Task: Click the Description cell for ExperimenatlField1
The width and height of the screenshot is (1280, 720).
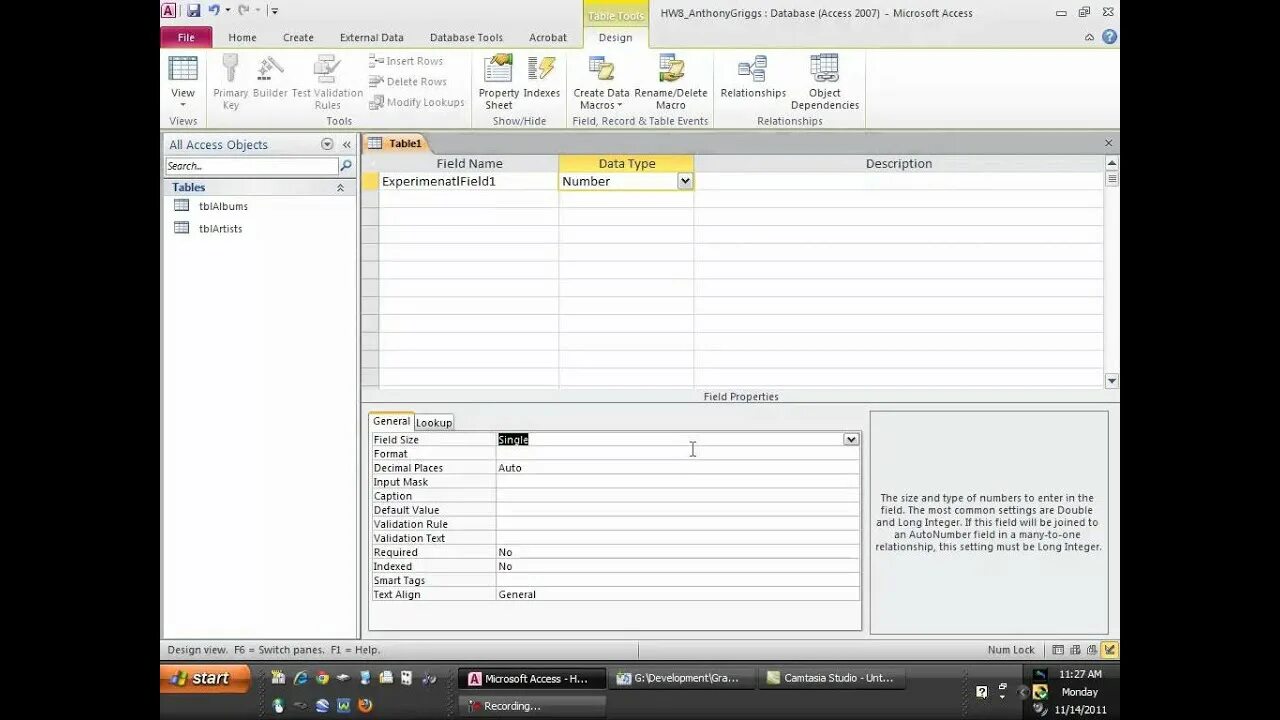Action: click(899, 181)
